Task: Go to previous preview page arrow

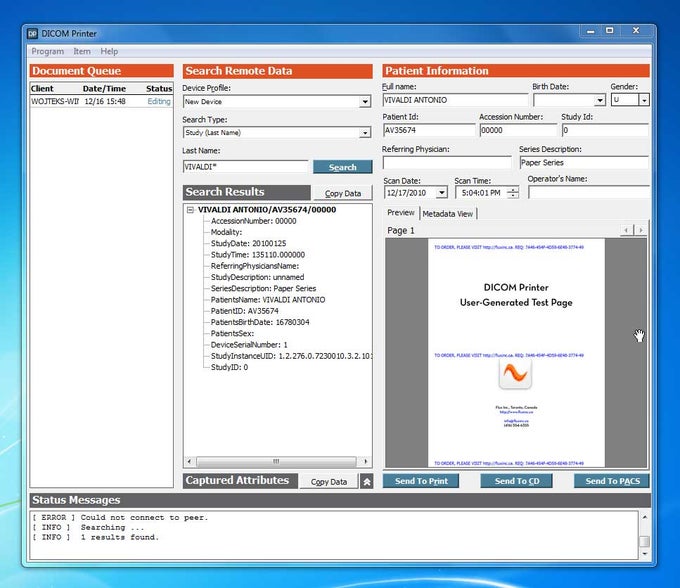Action: [627, 230]
